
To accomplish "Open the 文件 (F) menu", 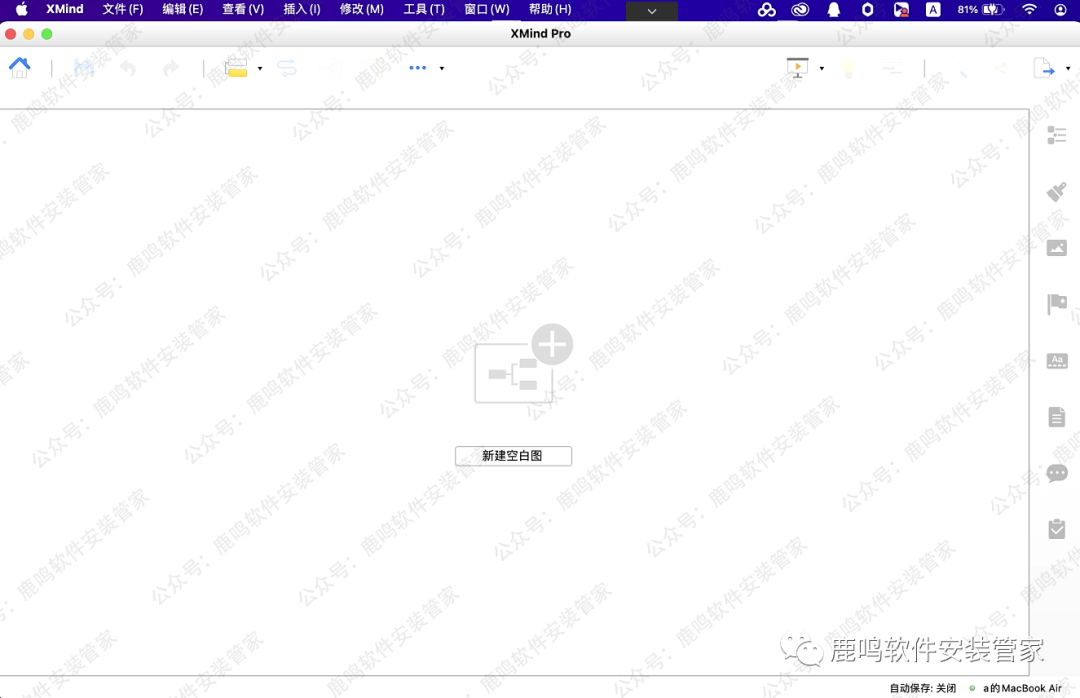I will click(122, 9).
